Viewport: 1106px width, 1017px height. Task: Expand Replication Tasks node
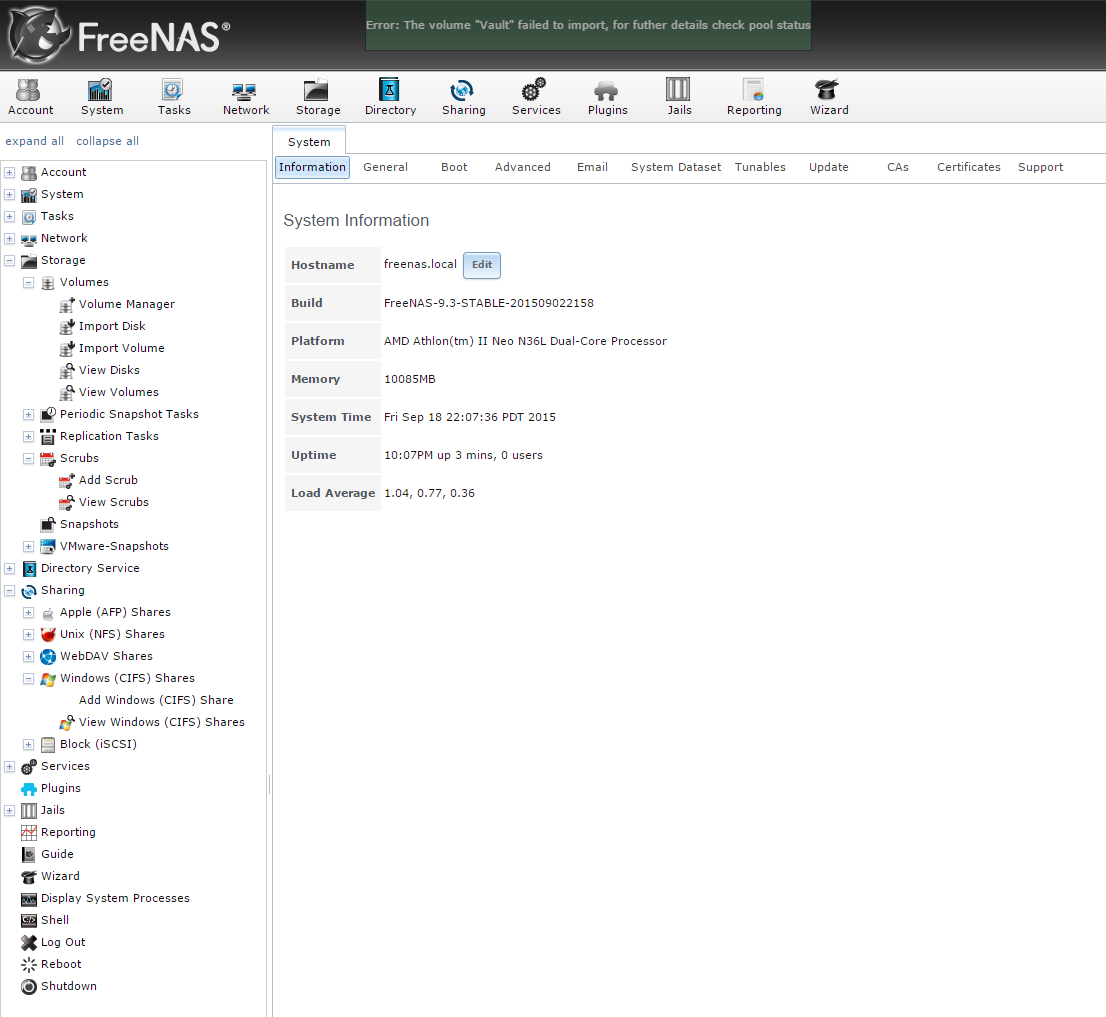(28, 437)
